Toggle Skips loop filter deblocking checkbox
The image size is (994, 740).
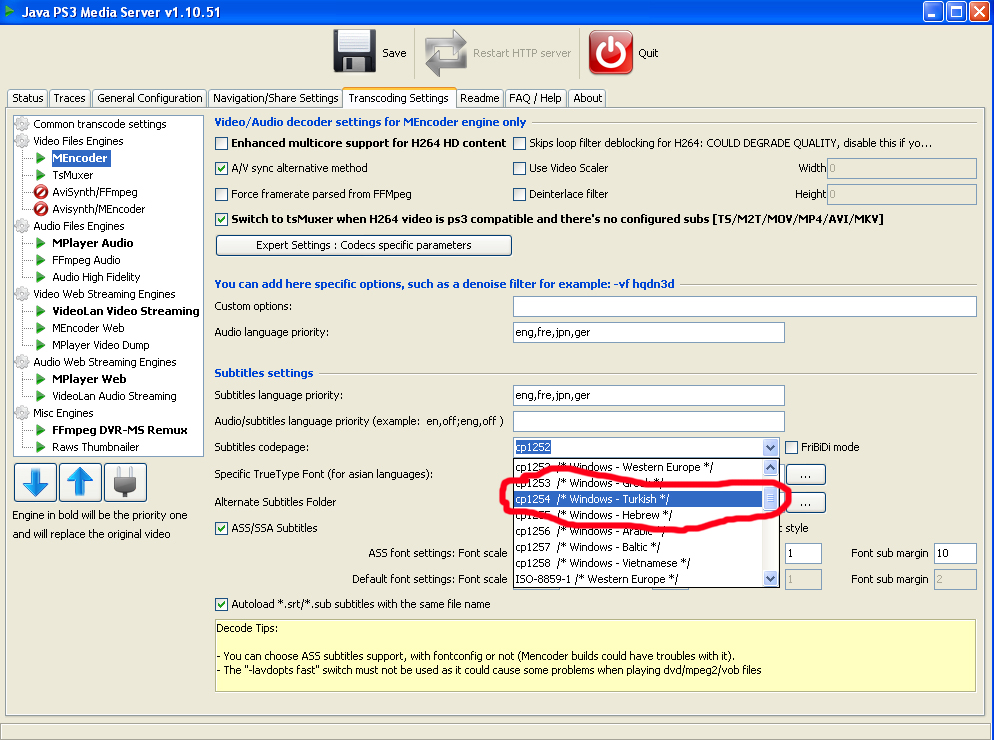pyautogui.click(x=519, y=143)
